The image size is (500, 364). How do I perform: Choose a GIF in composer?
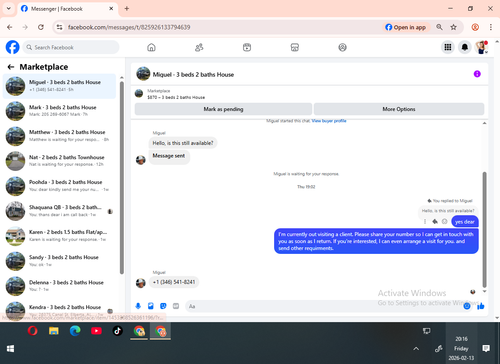[x=176, y=306]
